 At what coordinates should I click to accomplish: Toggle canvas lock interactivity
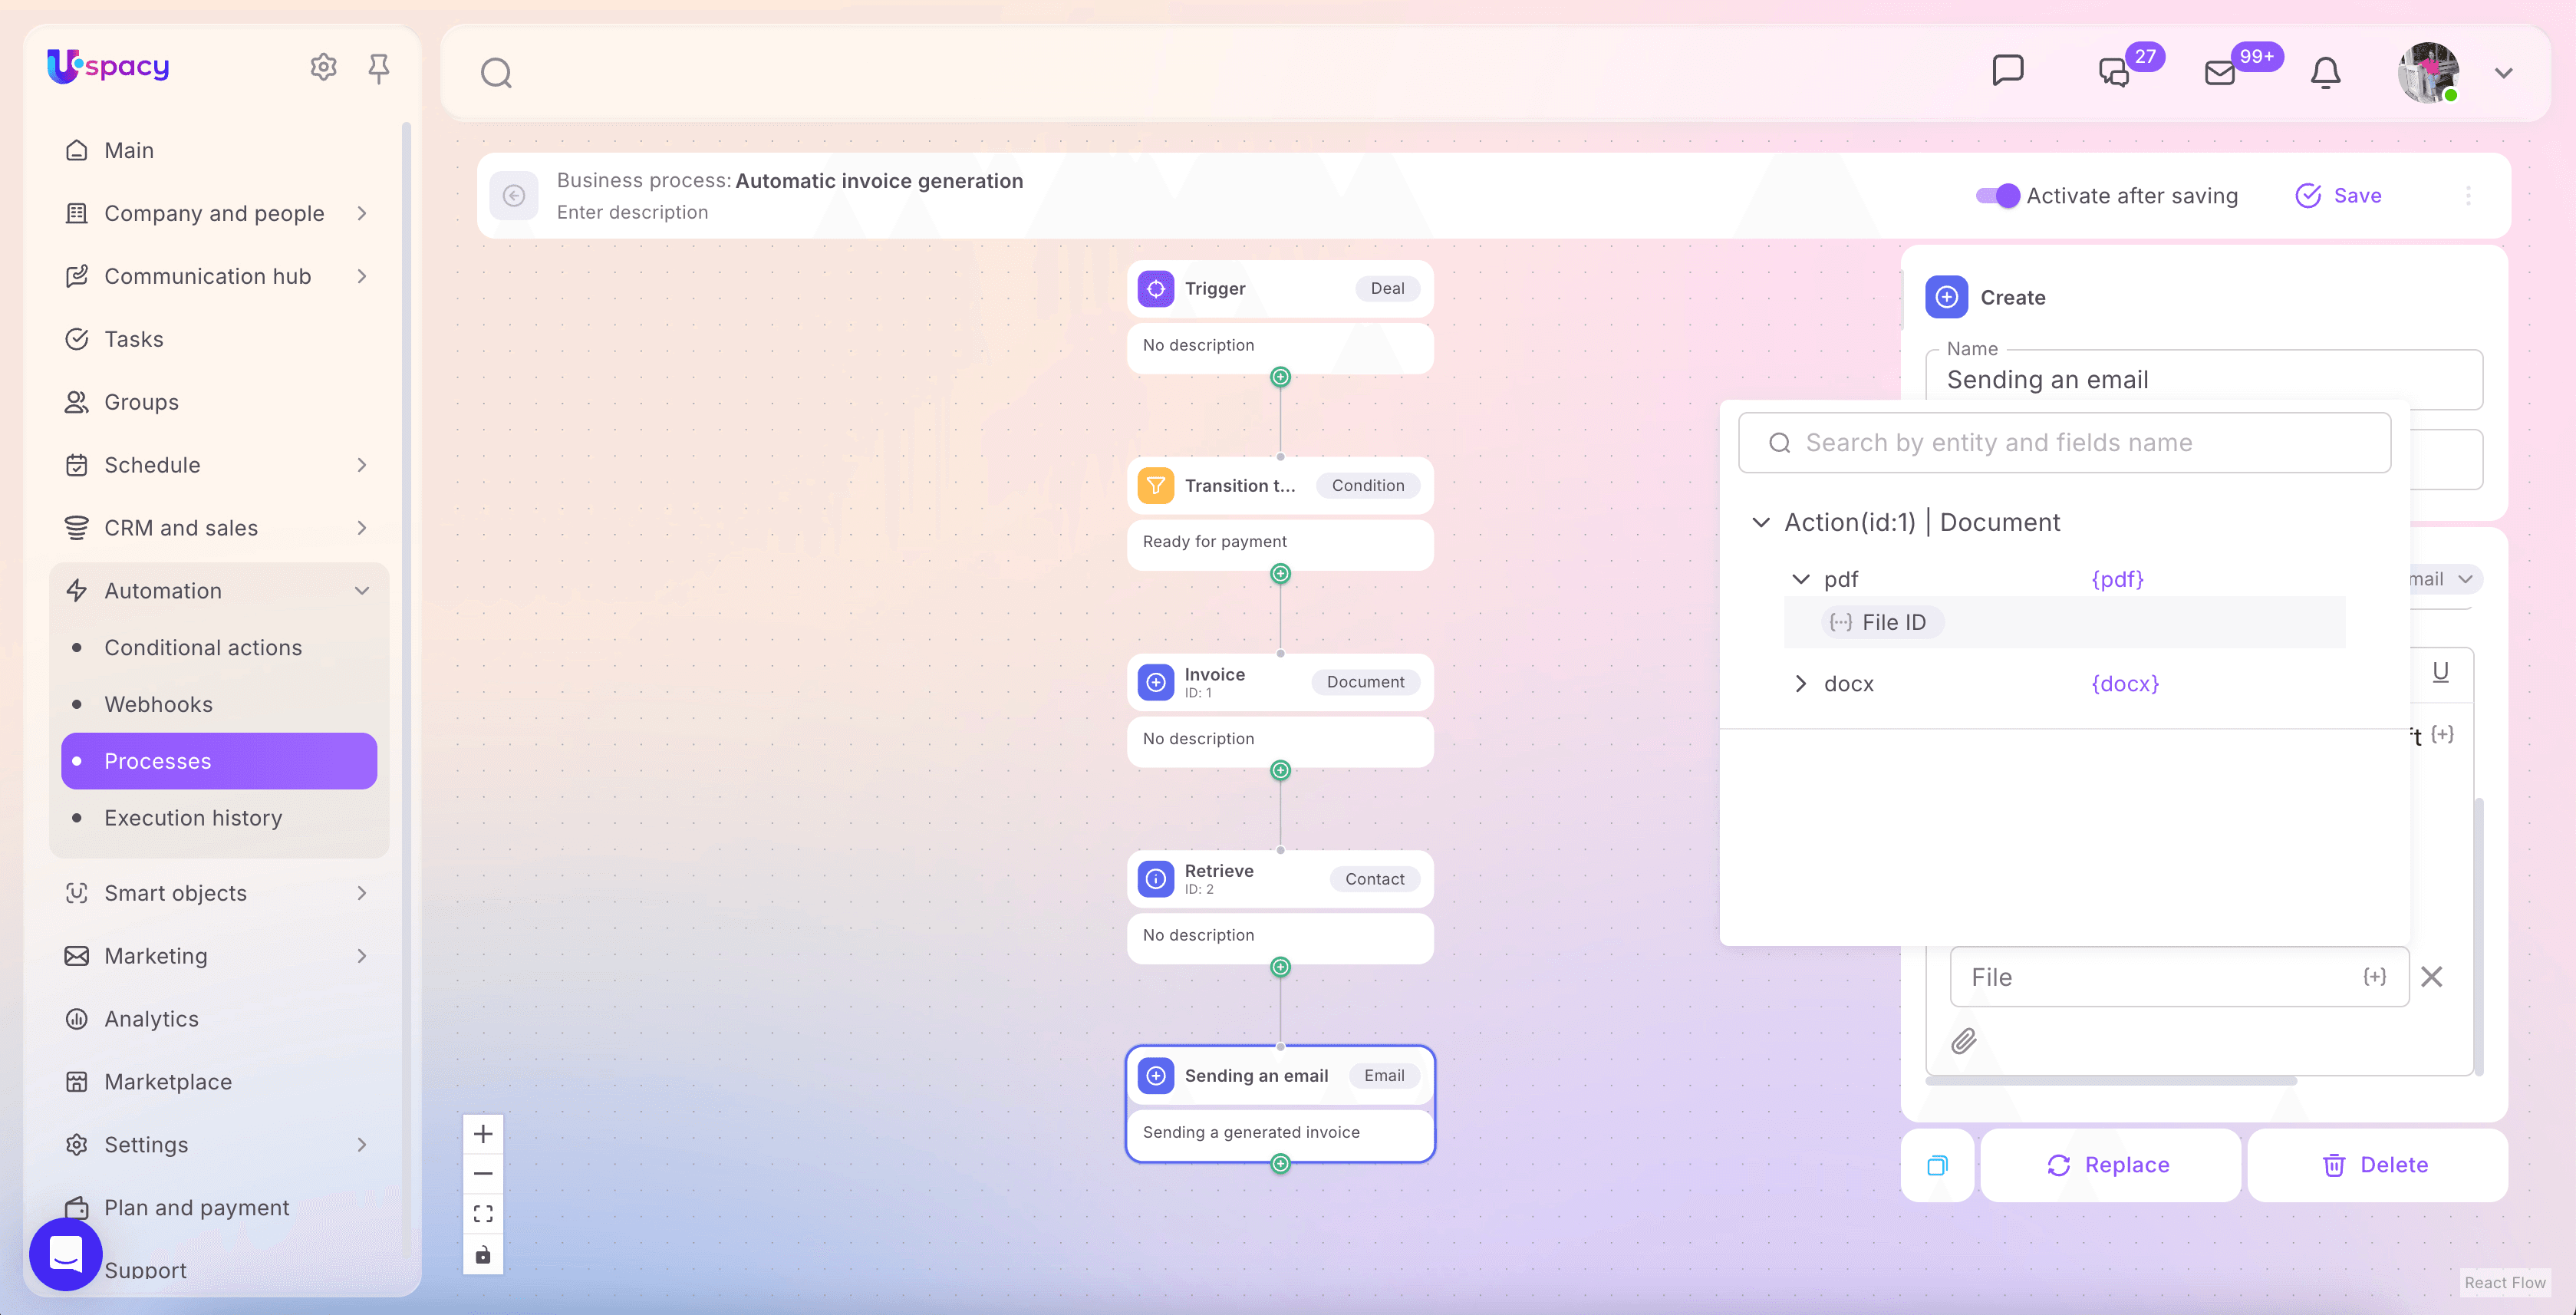483,1254
